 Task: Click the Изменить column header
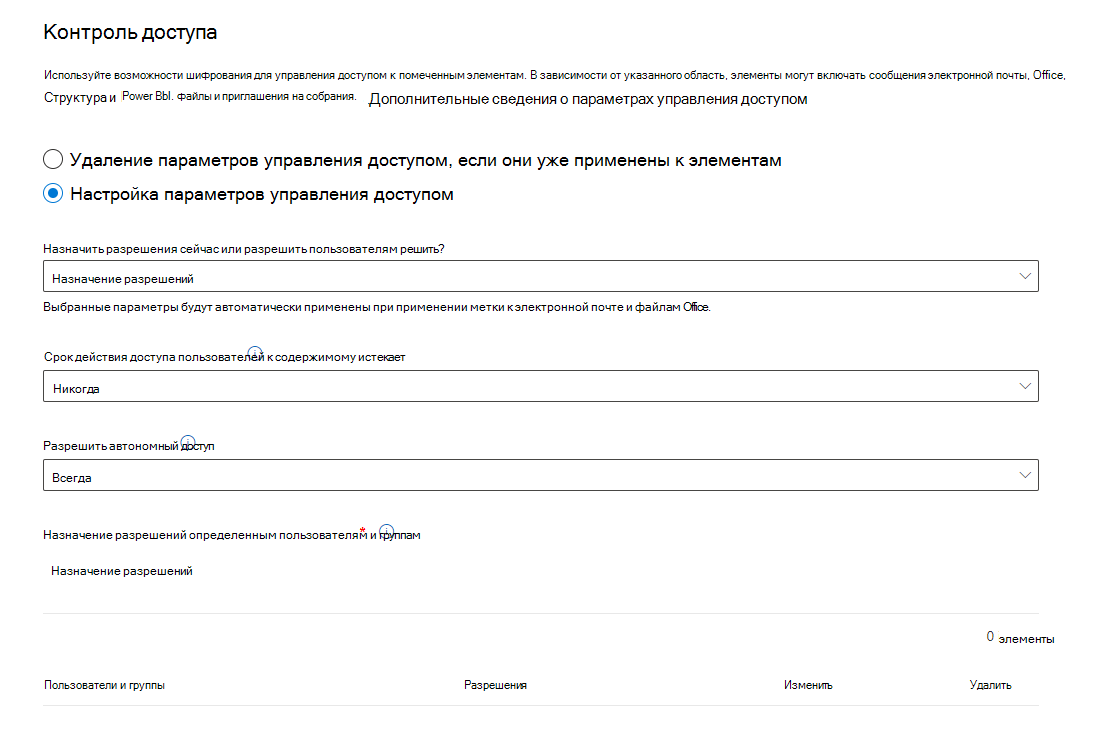[808, 685]
